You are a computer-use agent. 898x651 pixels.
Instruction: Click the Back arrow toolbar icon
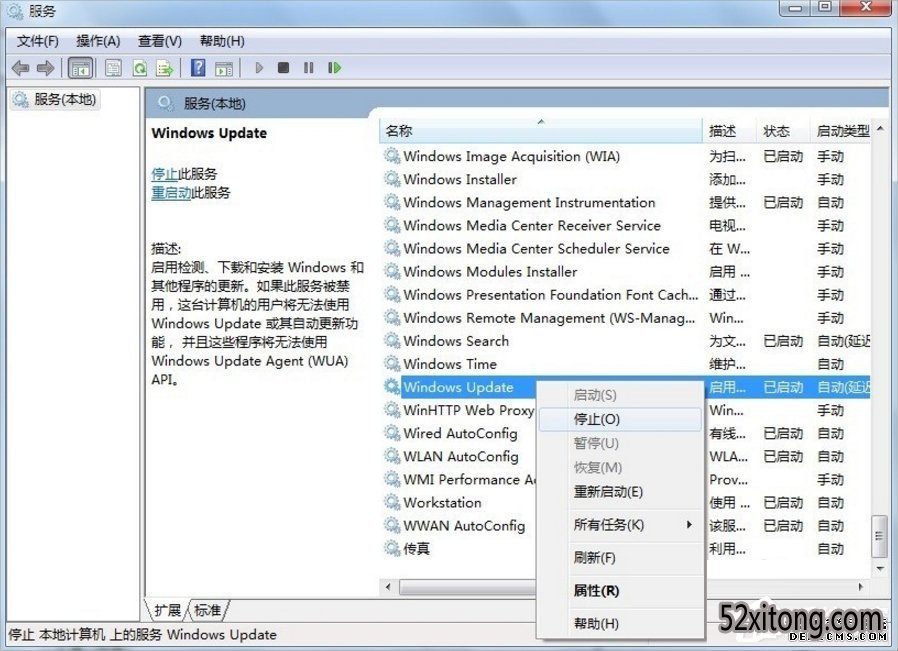21,68
